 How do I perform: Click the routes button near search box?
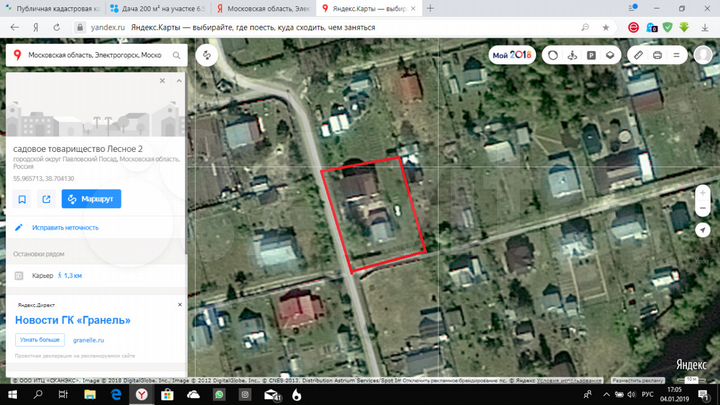[207, 56]
